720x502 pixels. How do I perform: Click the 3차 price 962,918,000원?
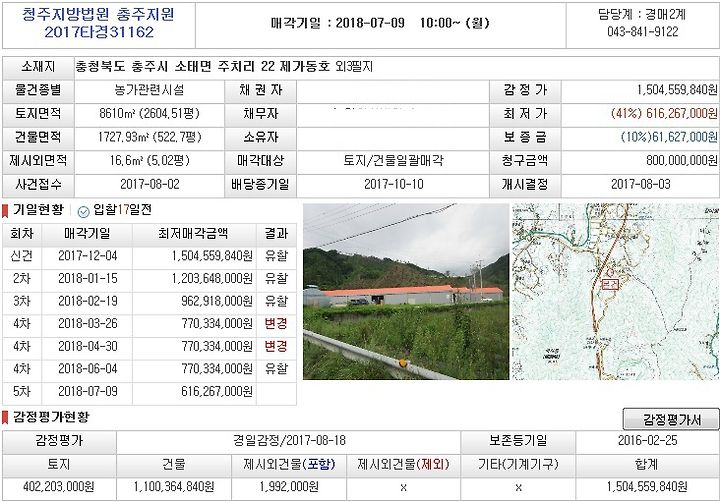(x=217, y=301)
